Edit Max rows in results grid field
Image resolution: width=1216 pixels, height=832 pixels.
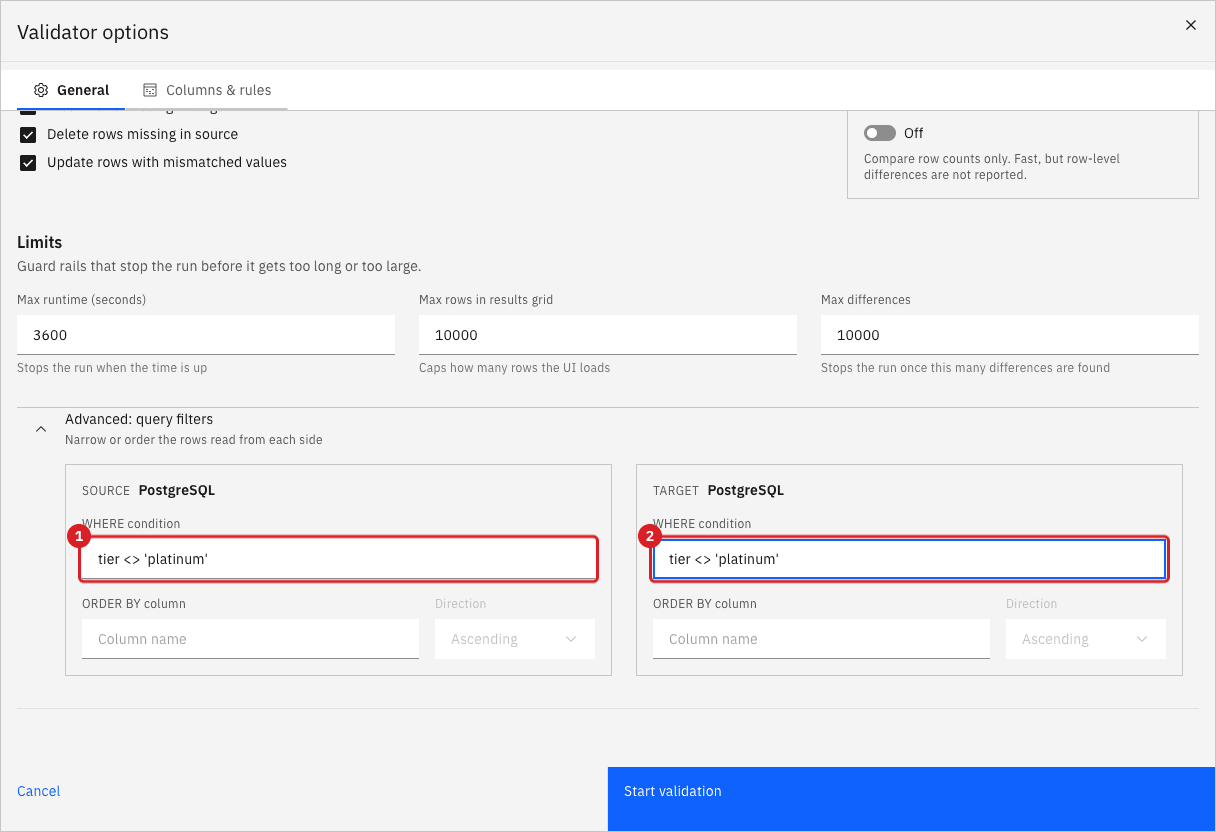(x=608, y=335)
